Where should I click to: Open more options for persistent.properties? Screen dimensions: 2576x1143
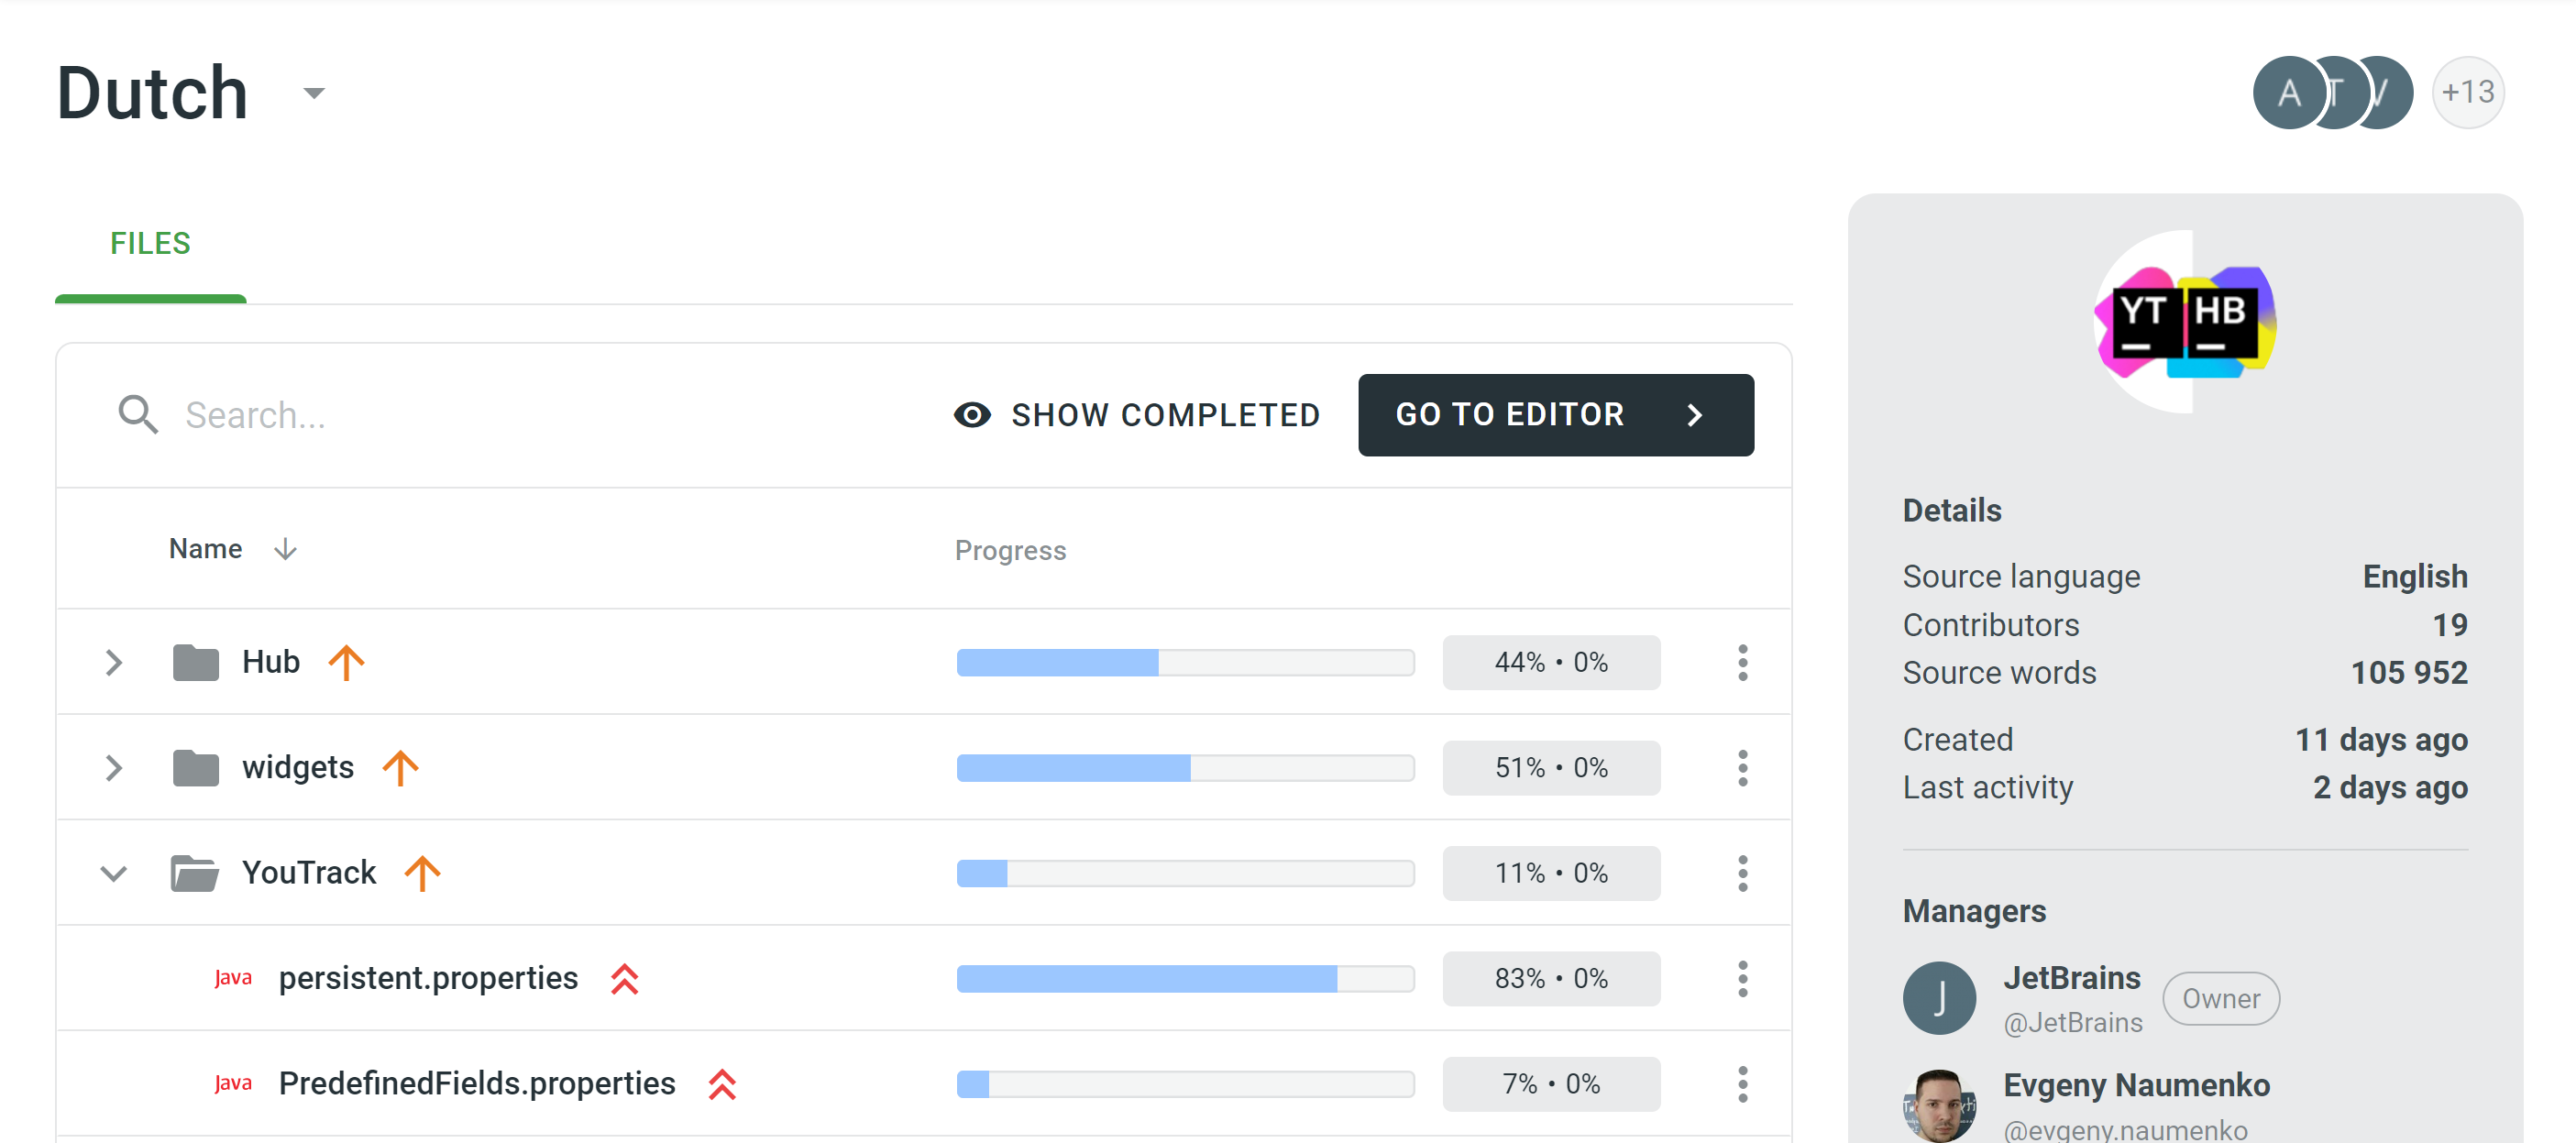point(1742,978)
